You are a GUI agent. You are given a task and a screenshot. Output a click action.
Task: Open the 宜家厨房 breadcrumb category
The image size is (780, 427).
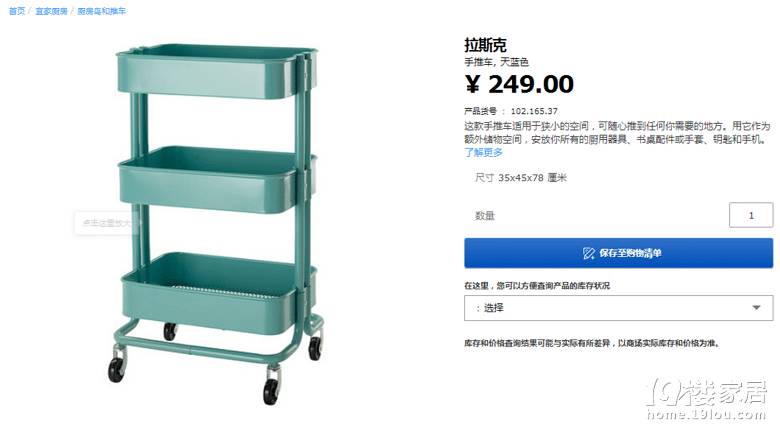click(x=51, y=11)
